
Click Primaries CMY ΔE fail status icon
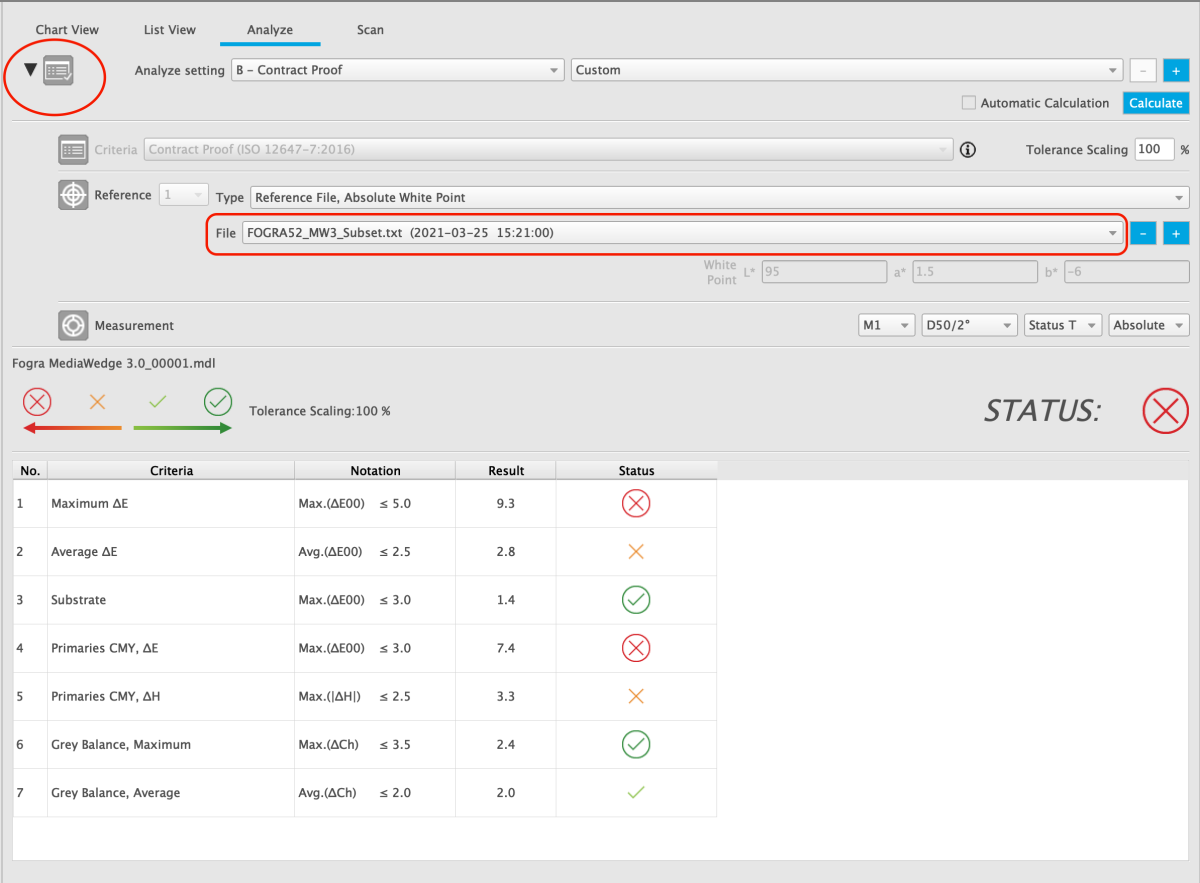point(636,648)
